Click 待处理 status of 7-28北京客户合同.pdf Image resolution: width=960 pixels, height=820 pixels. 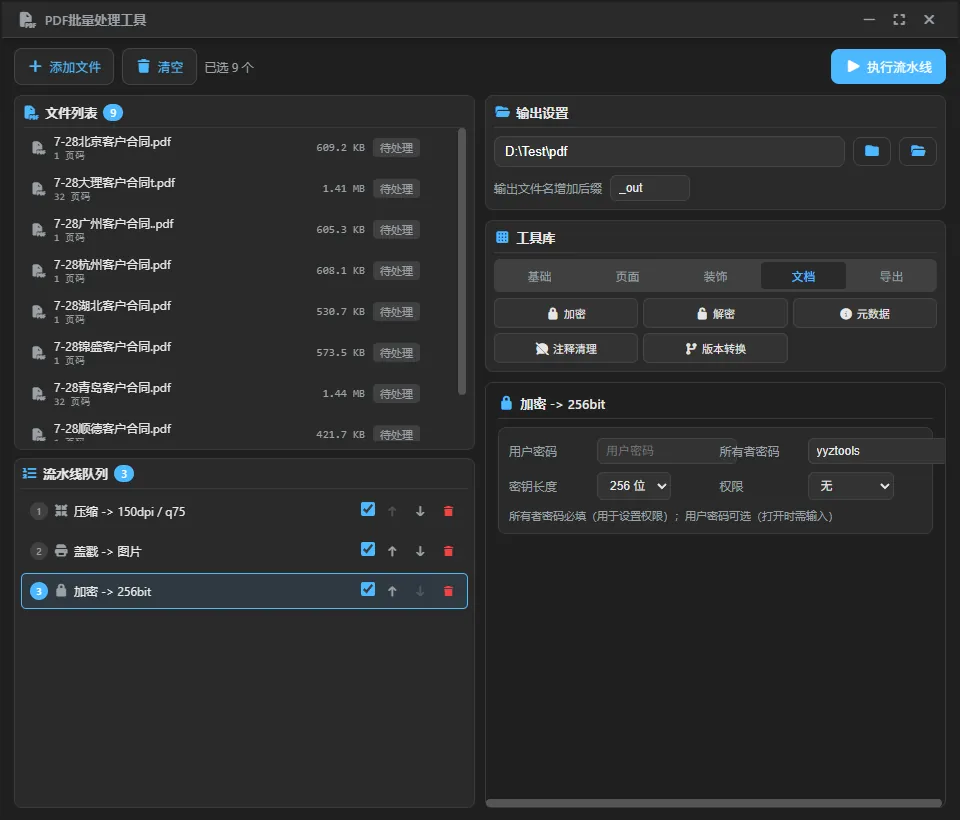[396, 148]
